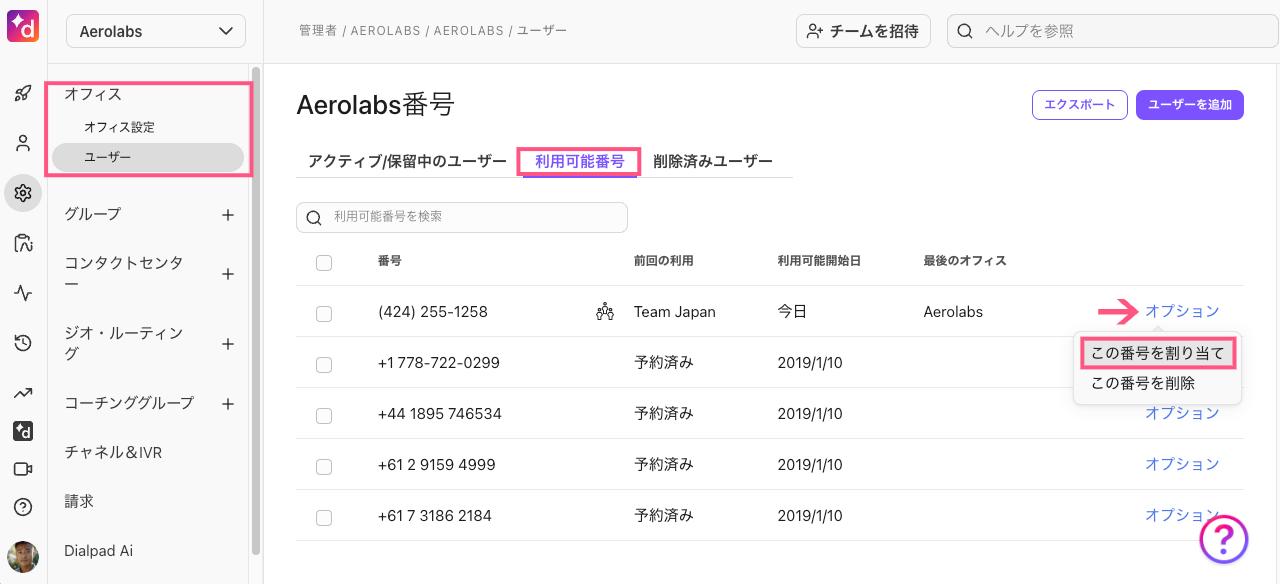
Task: Click the user avatar photo
Action: coord(23,557)
